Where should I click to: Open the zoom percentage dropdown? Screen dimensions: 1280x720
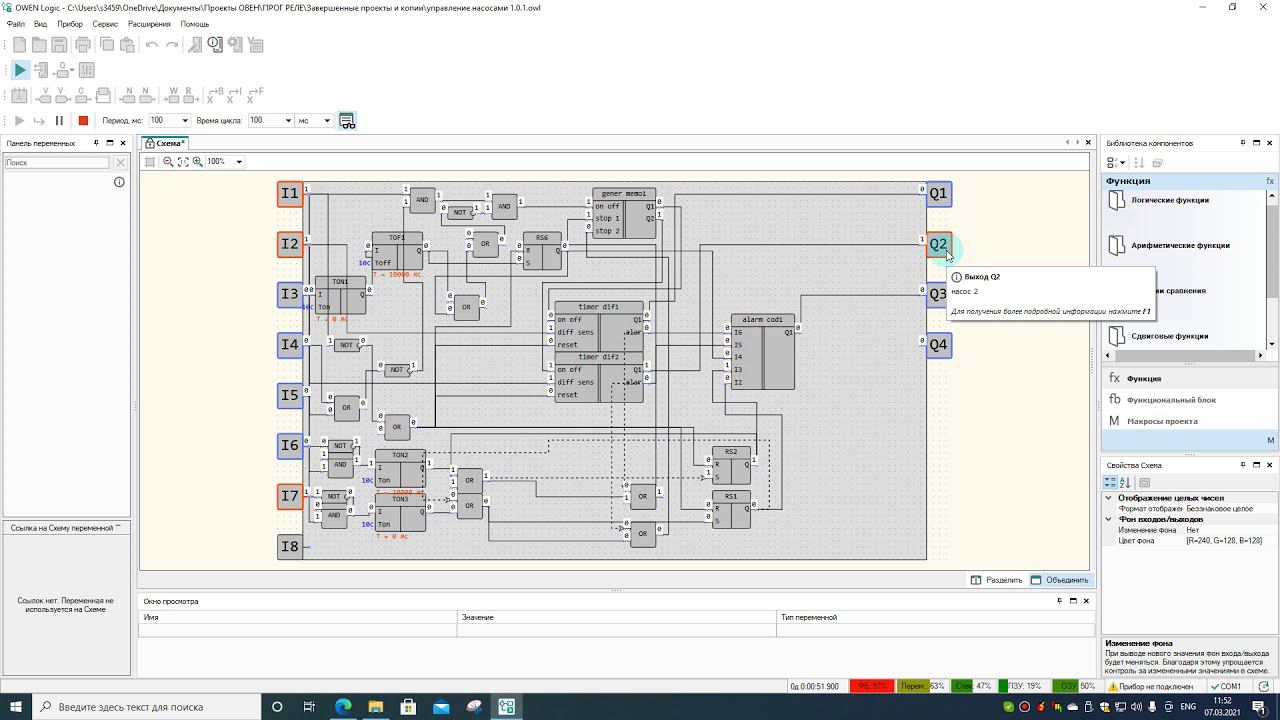pos(238,162)
